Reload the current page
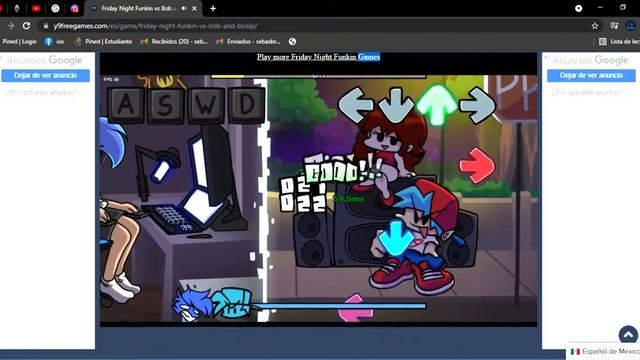Image resolution: width=640 pixels, height=360 pixels. point(27,26)
